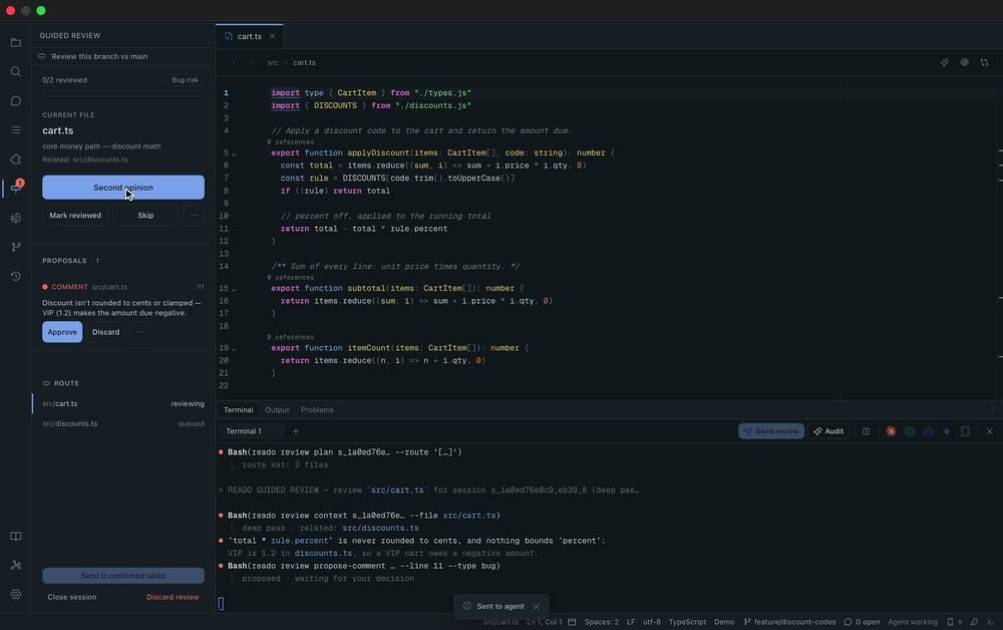Click the Discard review link
The height and width of the screenshot is (630, 1003).
click(173, 597)
